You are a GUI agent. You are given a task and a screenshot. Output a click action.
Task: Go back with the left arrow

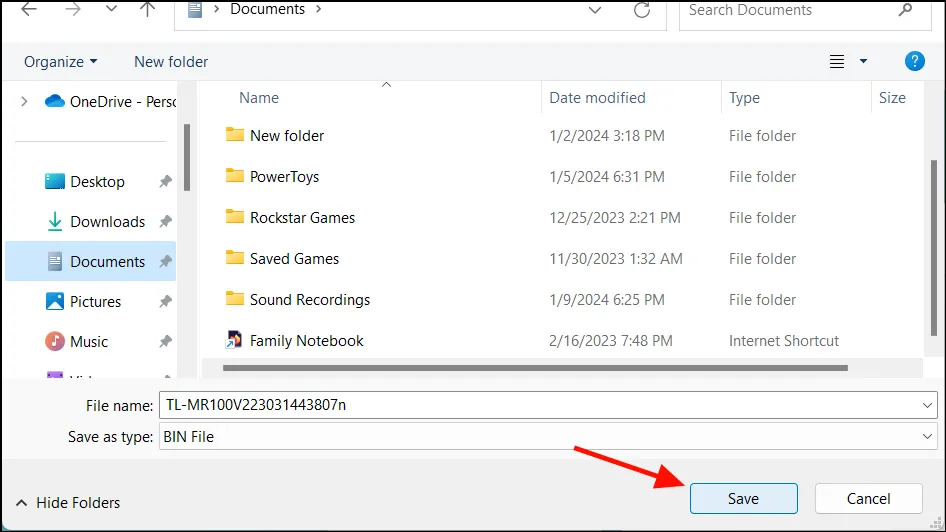click(29, 10)
